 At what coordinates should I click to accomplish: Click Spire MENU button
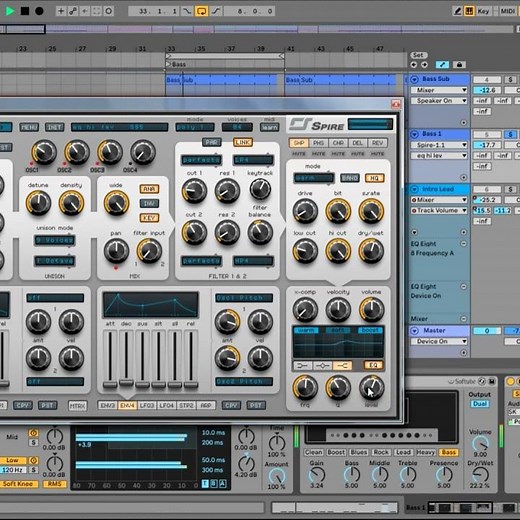point(29,127)
